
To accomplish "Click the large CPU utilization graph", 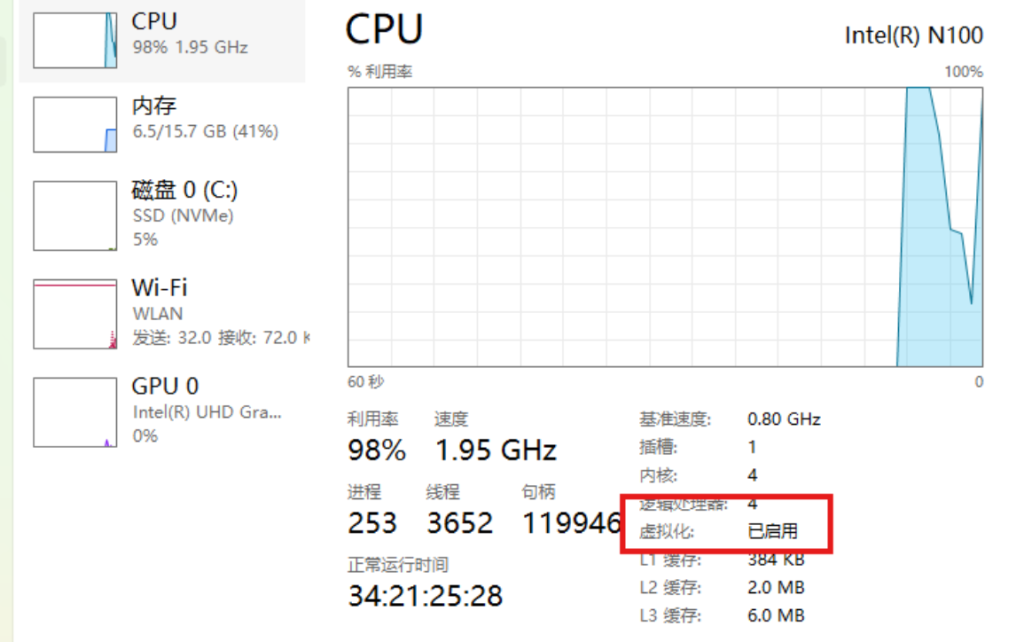I will pyautogui.click(x=665, y=227).
